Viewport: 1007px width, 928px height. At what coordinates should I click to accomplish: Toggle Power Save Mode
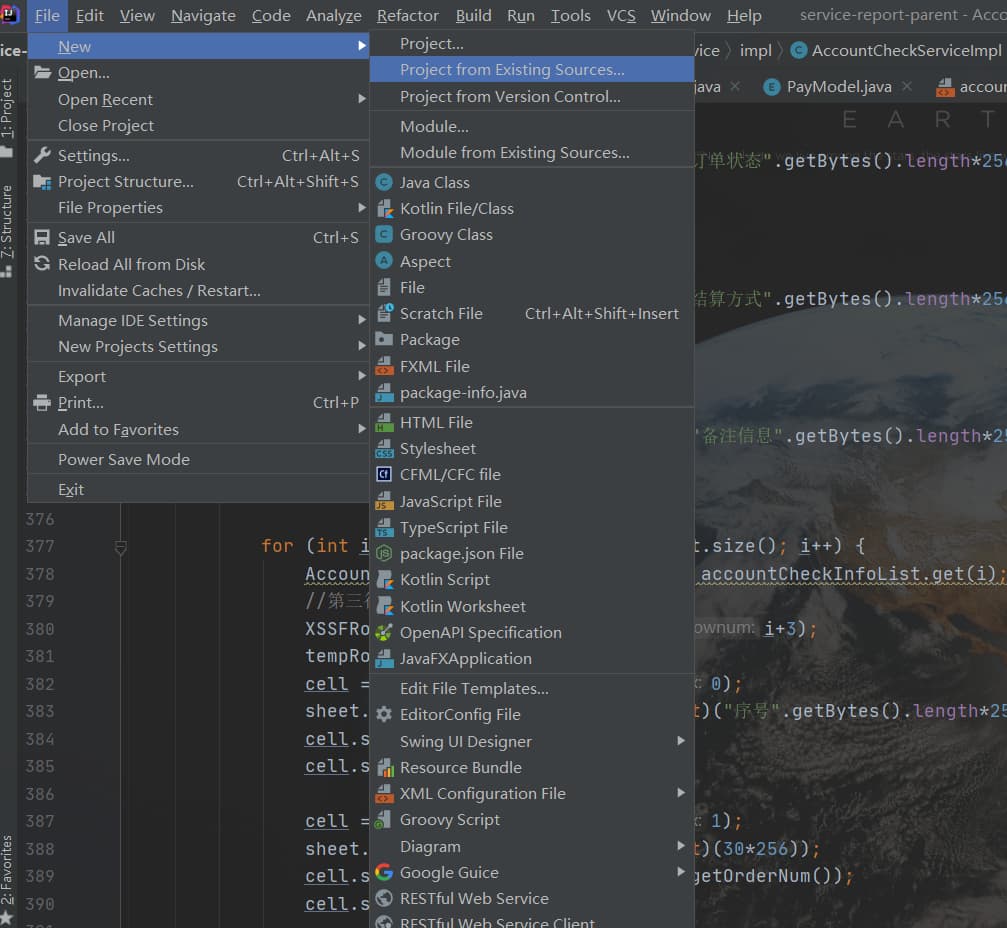pos(123,460)
